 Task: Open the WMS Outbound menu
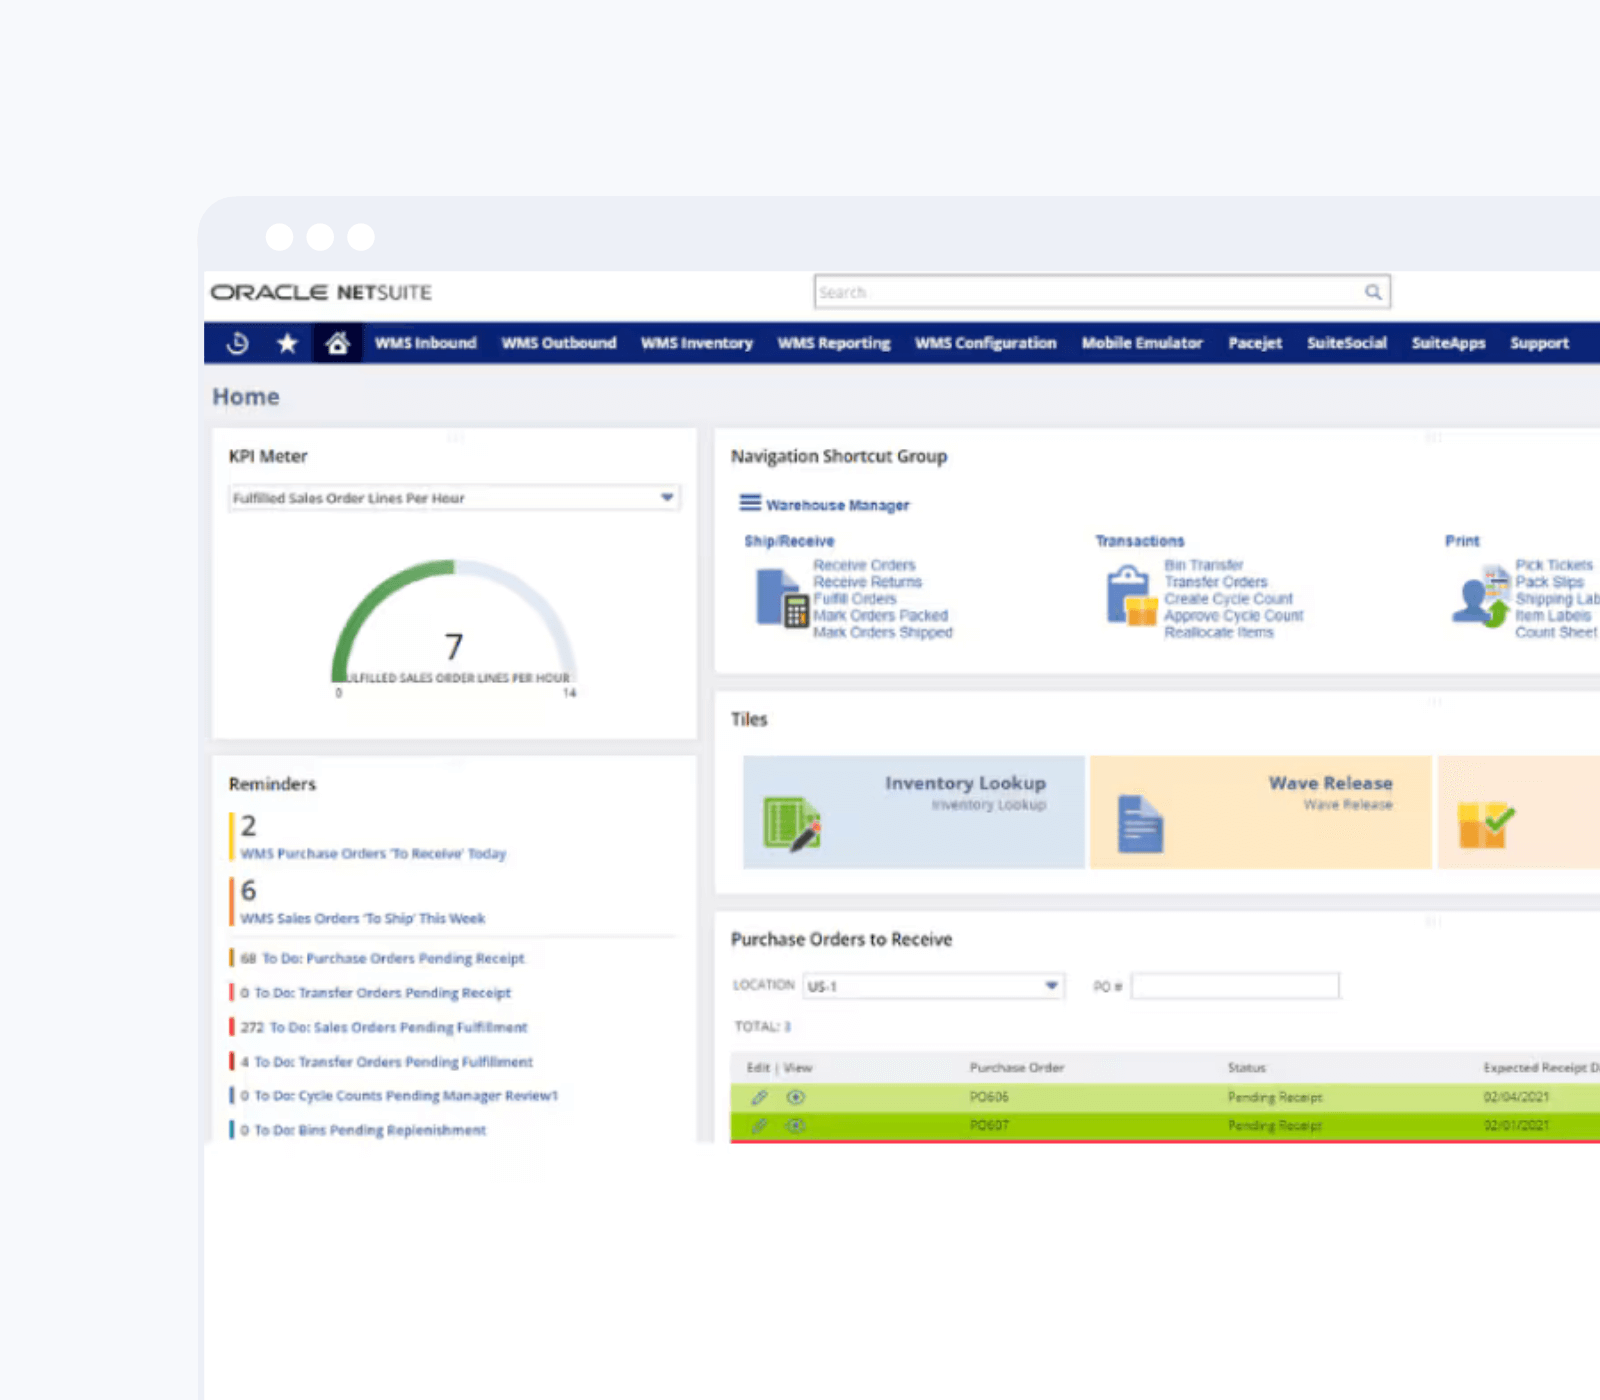point(559,343)
